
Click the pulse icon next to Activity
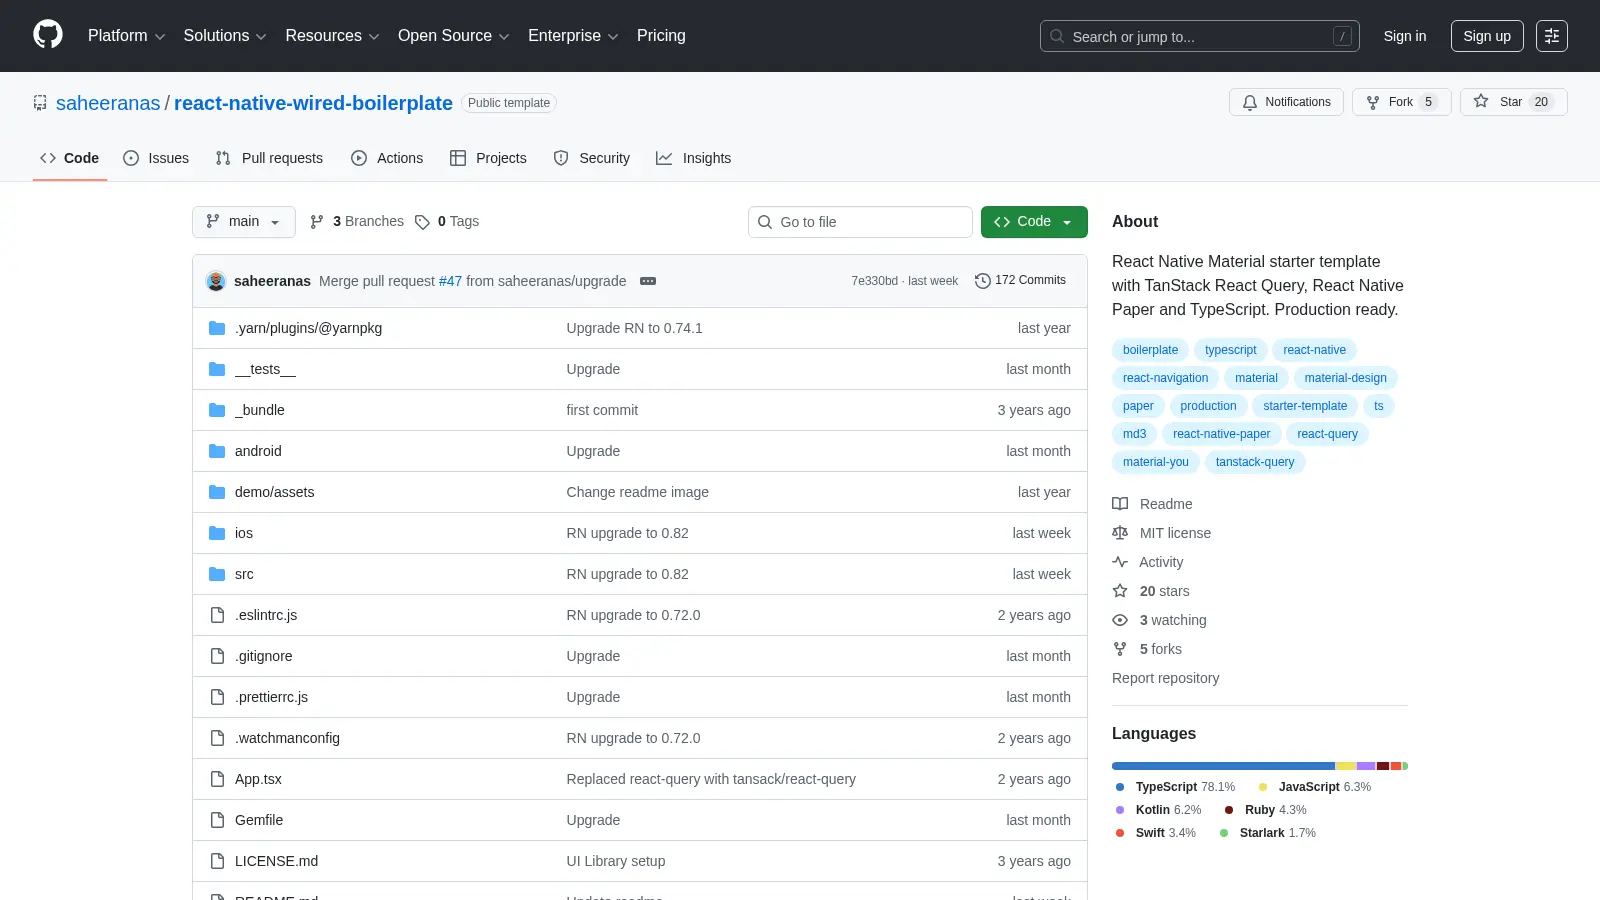(1120, 562)
